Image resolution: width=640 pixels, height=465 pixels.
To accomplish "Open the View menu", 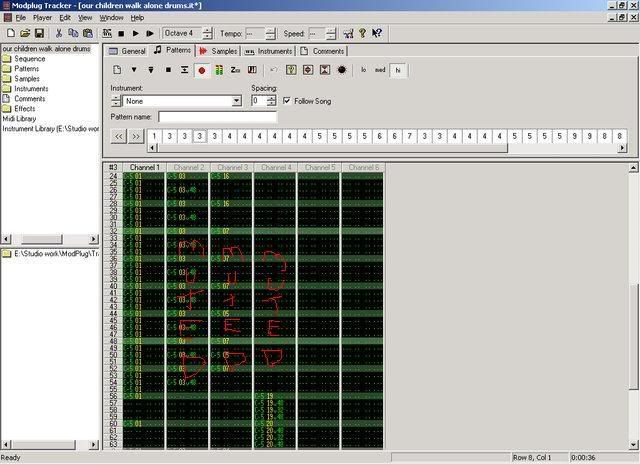I will 85,18.
